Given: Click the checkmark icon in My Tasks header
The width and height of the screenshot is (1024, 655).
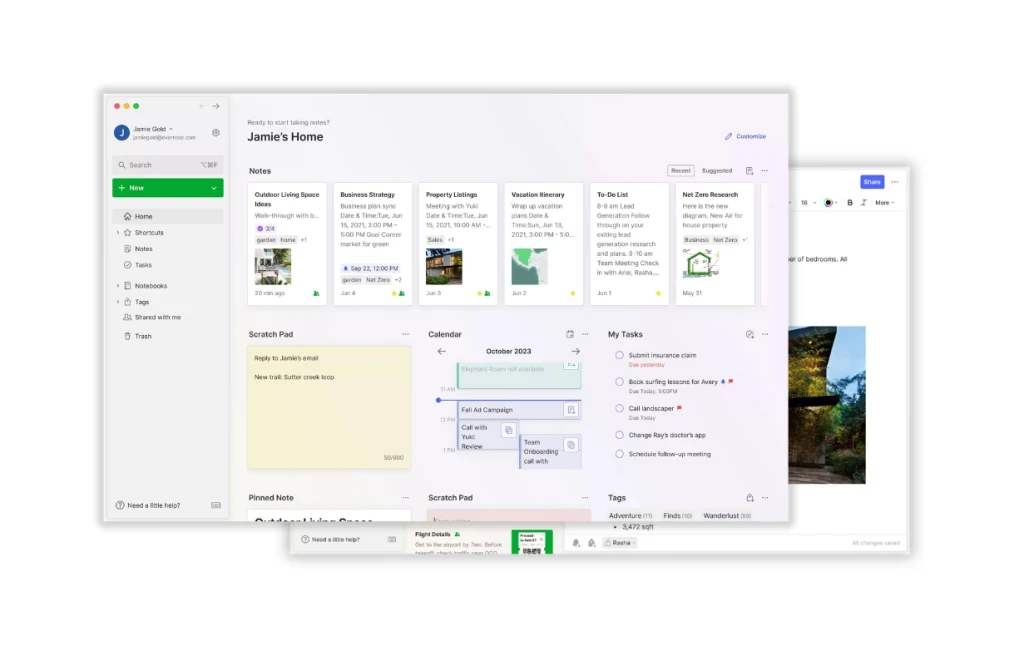Looking at the screenshot, I should point(750,334).
